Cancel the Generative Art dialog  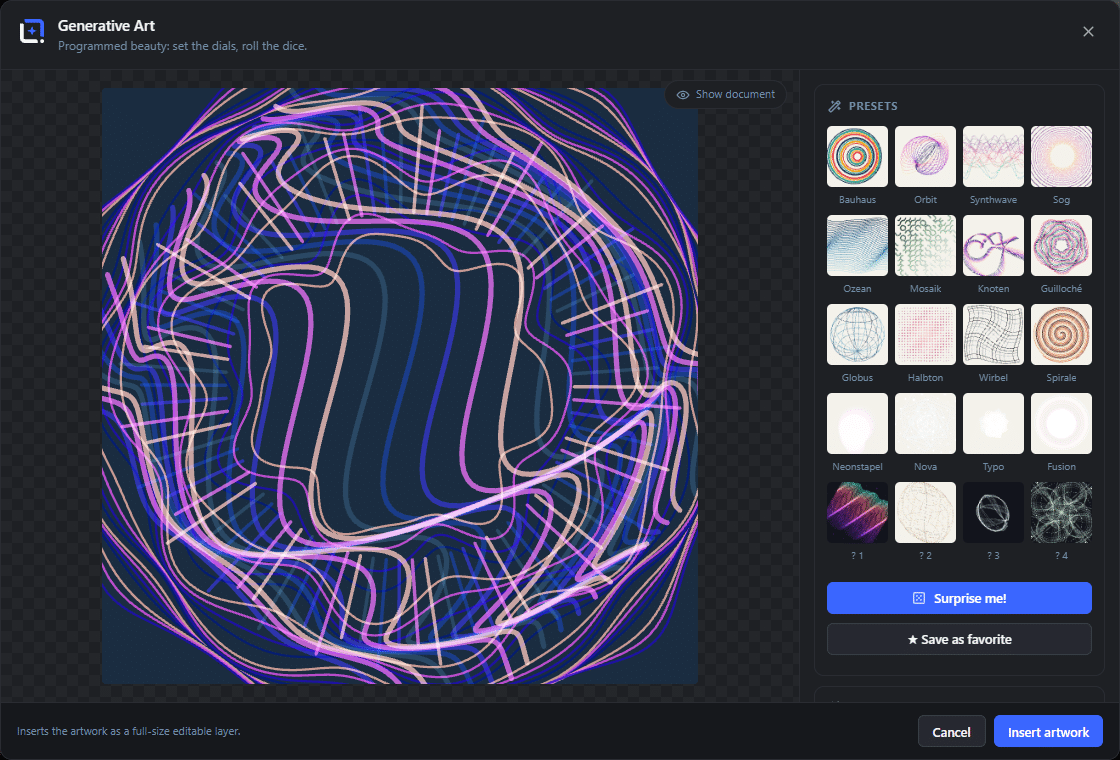click(951, 731)
